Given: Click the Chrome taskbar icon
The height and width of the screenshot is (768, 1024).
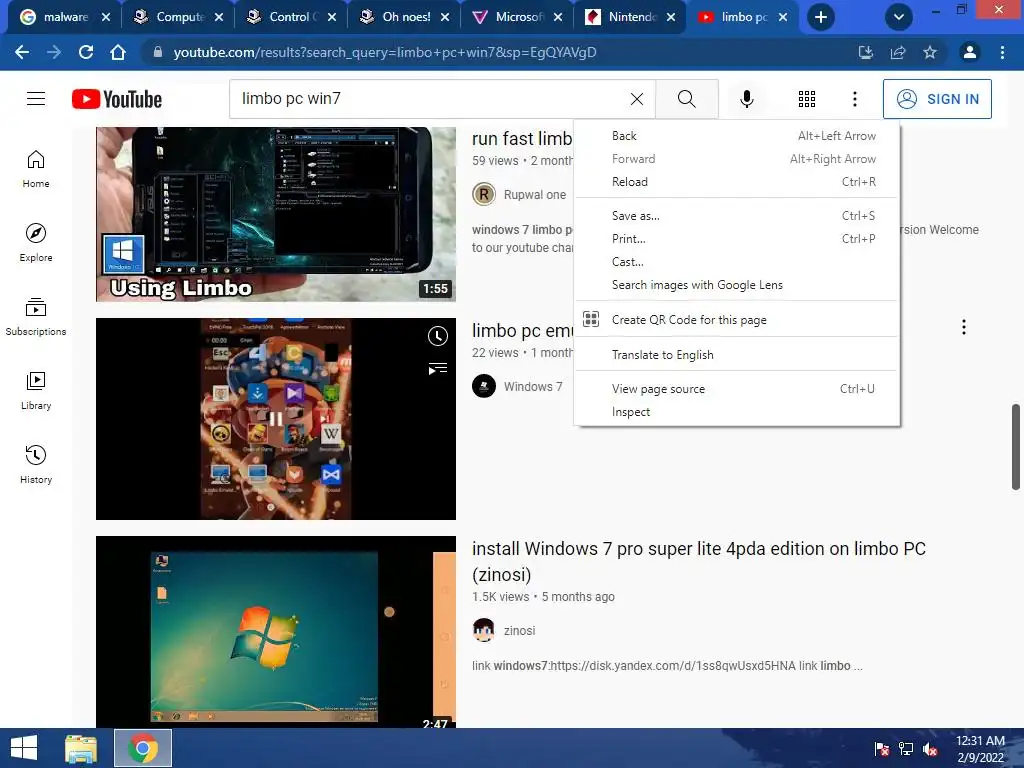Looking at the screenshot, I should pos(142,748).
